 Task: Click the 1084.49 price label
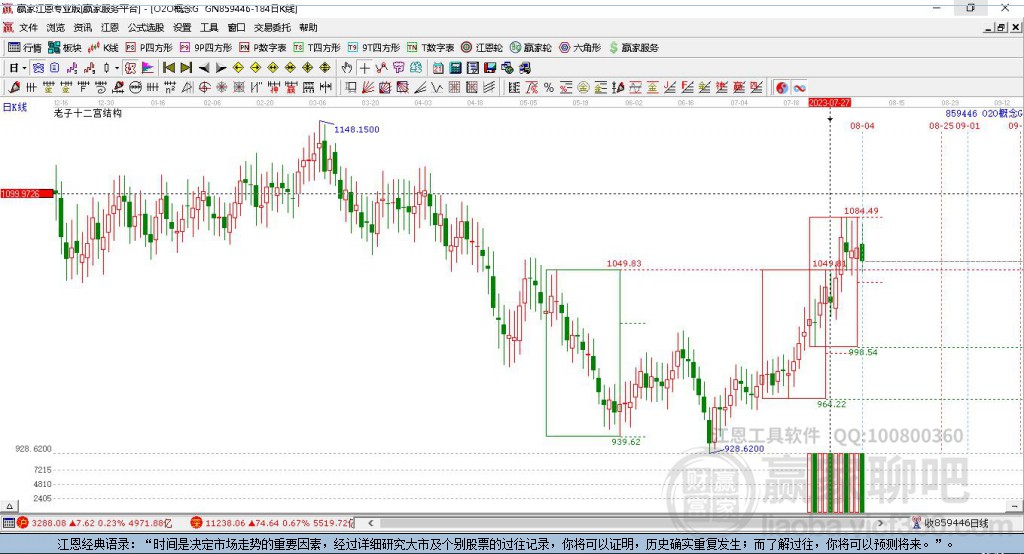point(861,210)
